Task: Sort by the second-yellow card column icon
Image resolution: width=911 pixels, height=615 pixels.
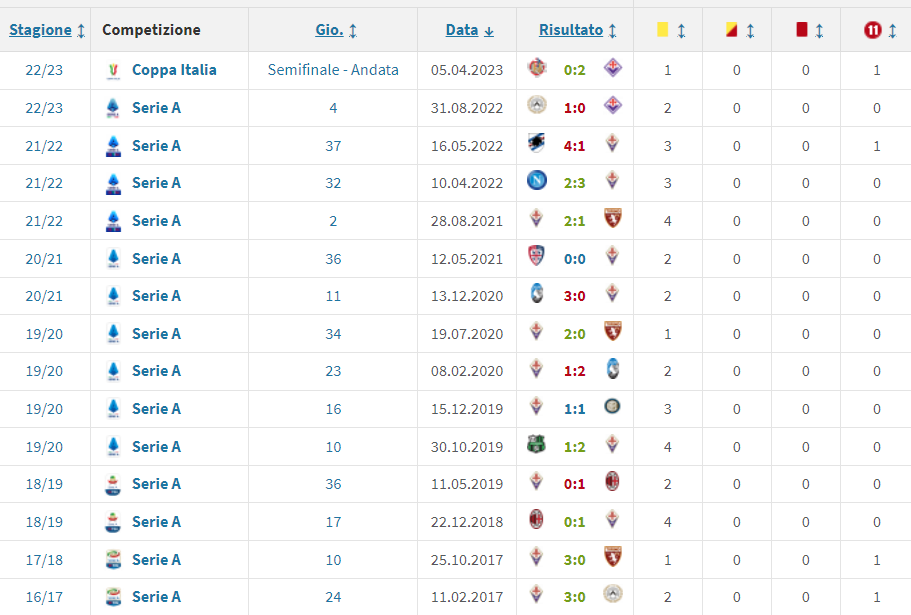Action: pos(731,30)
